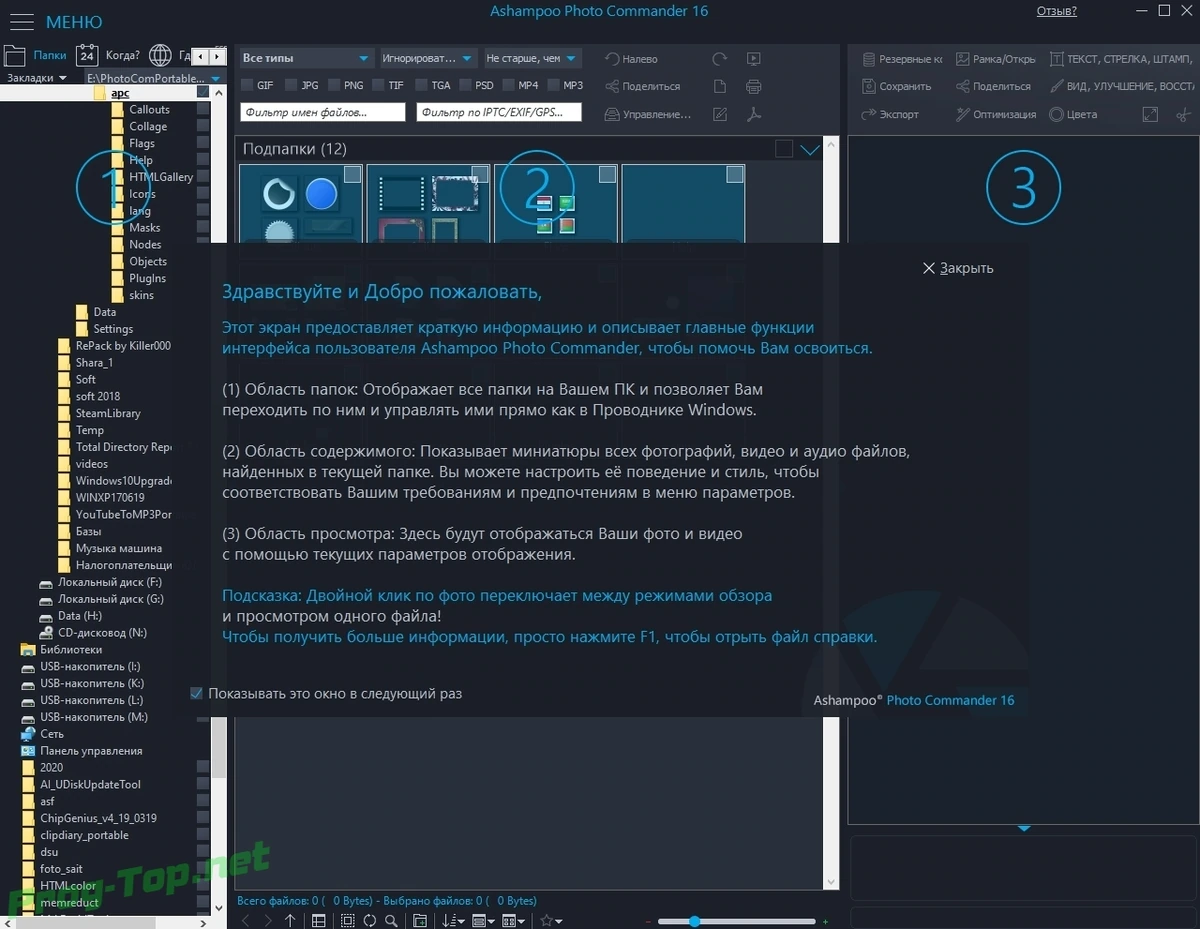Click the select all dotted-square icon
Image resolution: width=1200 pixels, height=929 pixels.
[x=348, y=920]
